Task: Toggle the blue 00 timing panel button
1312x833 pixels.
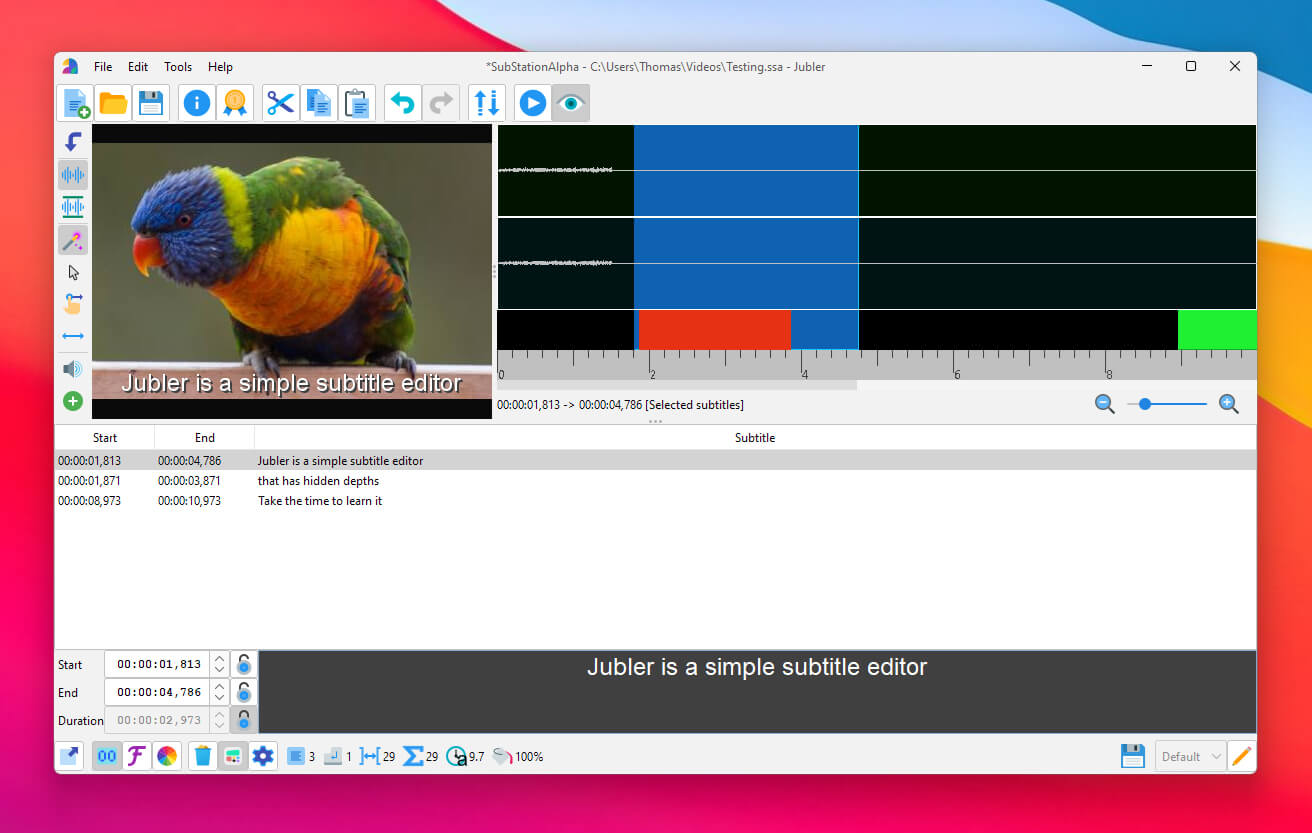Action: (107, 756)
